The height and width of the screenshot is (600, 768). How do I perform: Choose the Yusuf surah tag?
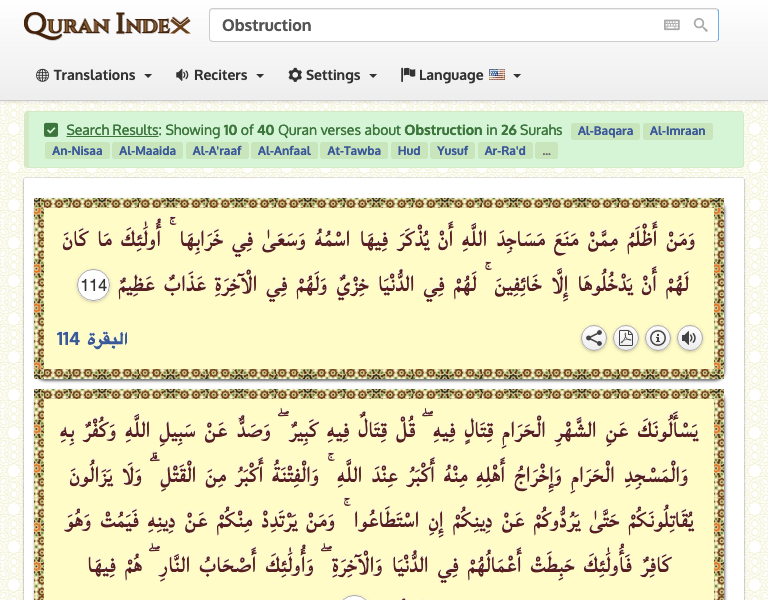point(452,151)
